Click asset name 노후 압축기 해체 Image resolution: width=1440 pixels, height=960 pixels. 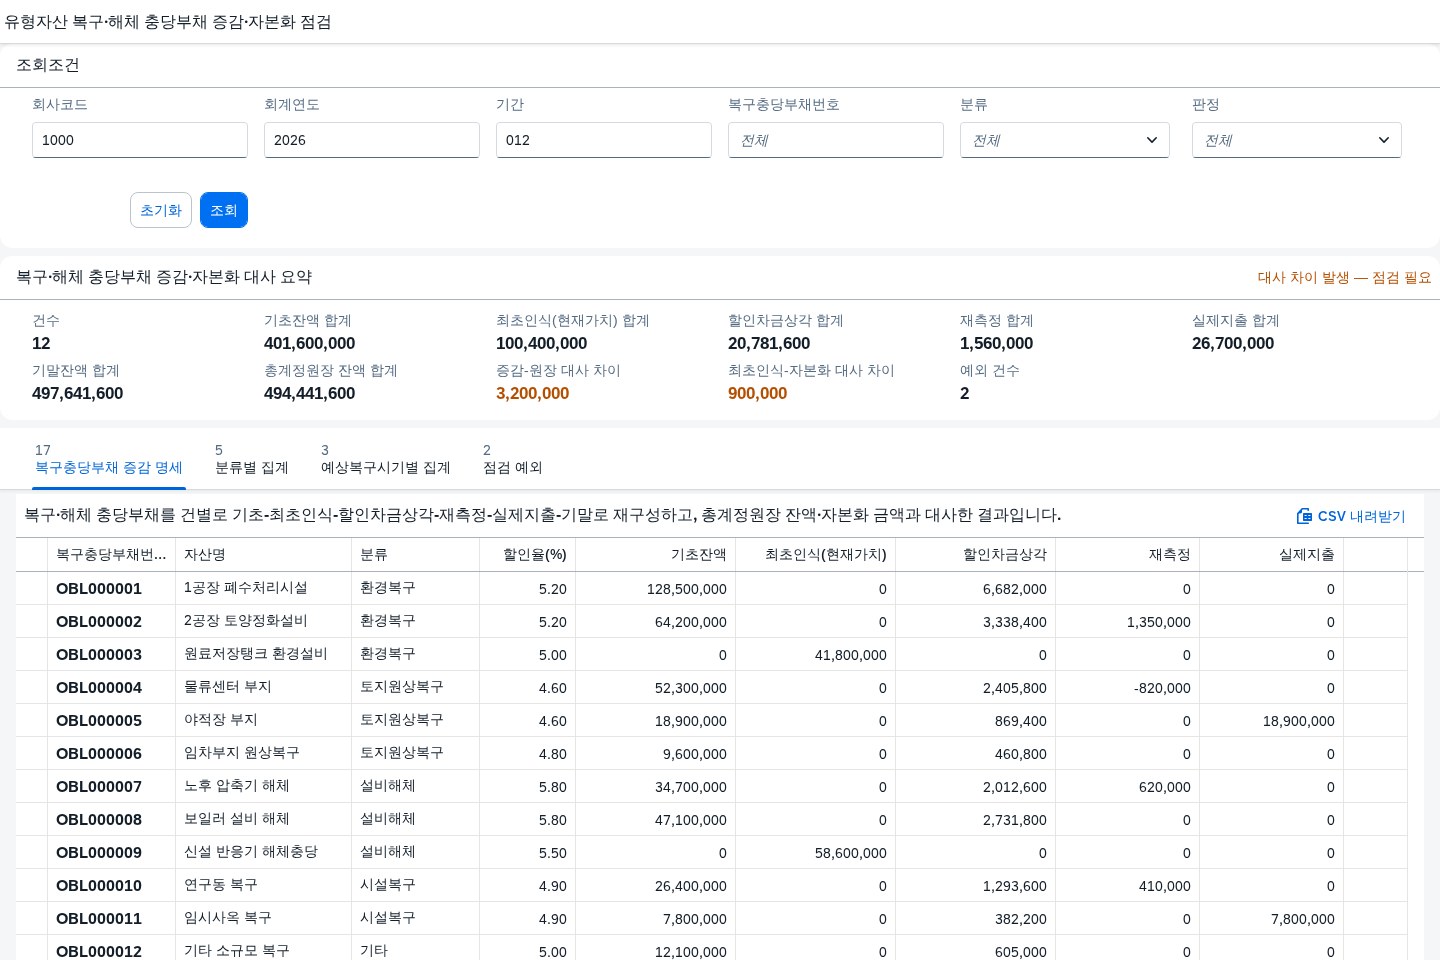[x=237, y=786]
